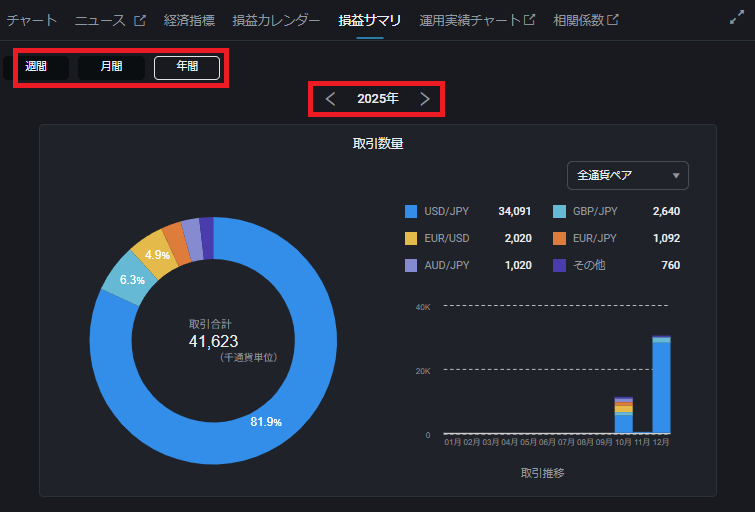Viewport: 755px width, 512px height.
Task: Click the その他 purple legend square
Action: pos(559,265)
